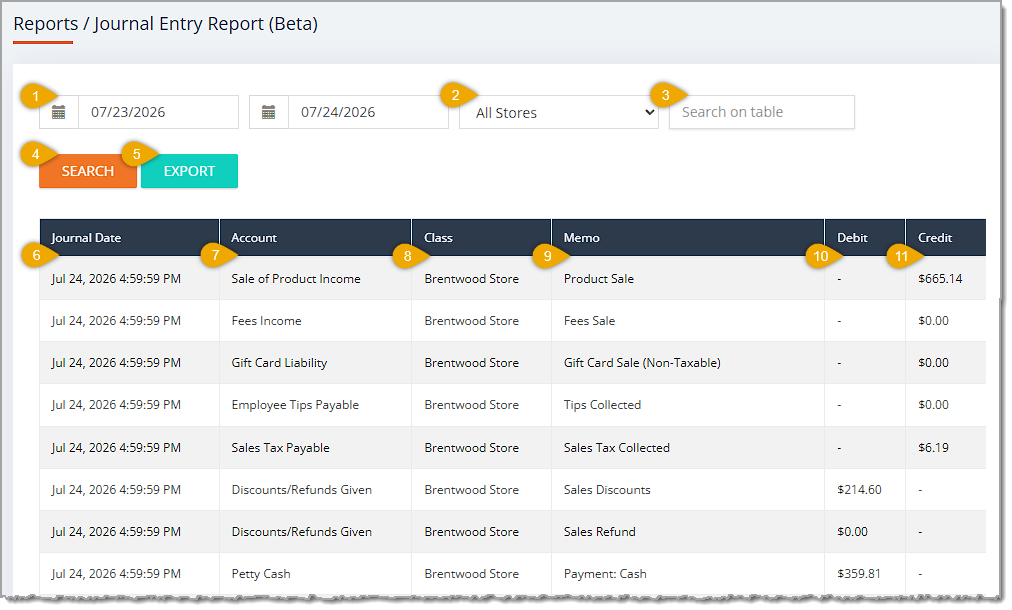Click the orange SEARCH button

point(88,171)
